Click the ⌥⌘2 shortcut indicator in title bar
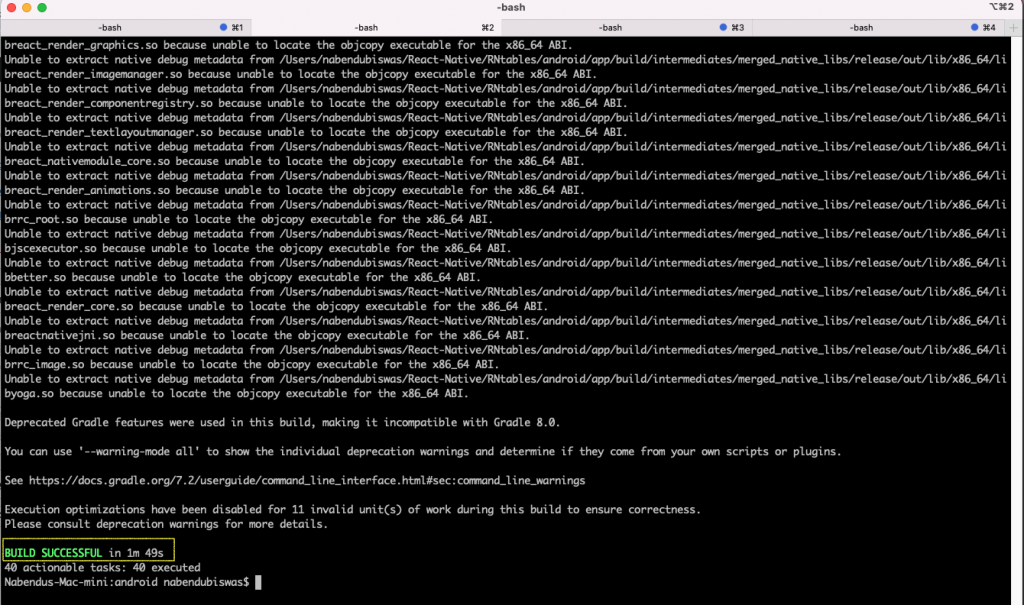The width and height of the screenshot is (1024, 605). [1002, 8]
